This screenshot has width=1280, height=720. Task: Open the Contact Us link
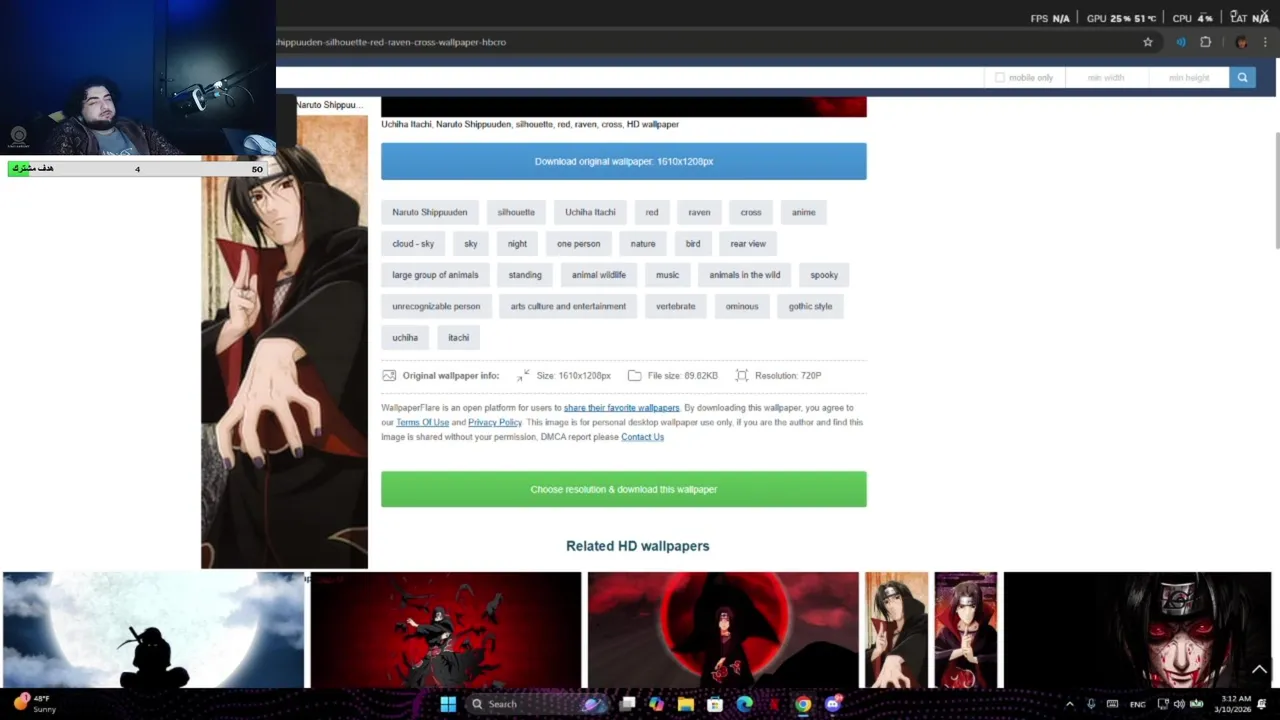click(642, 437)
